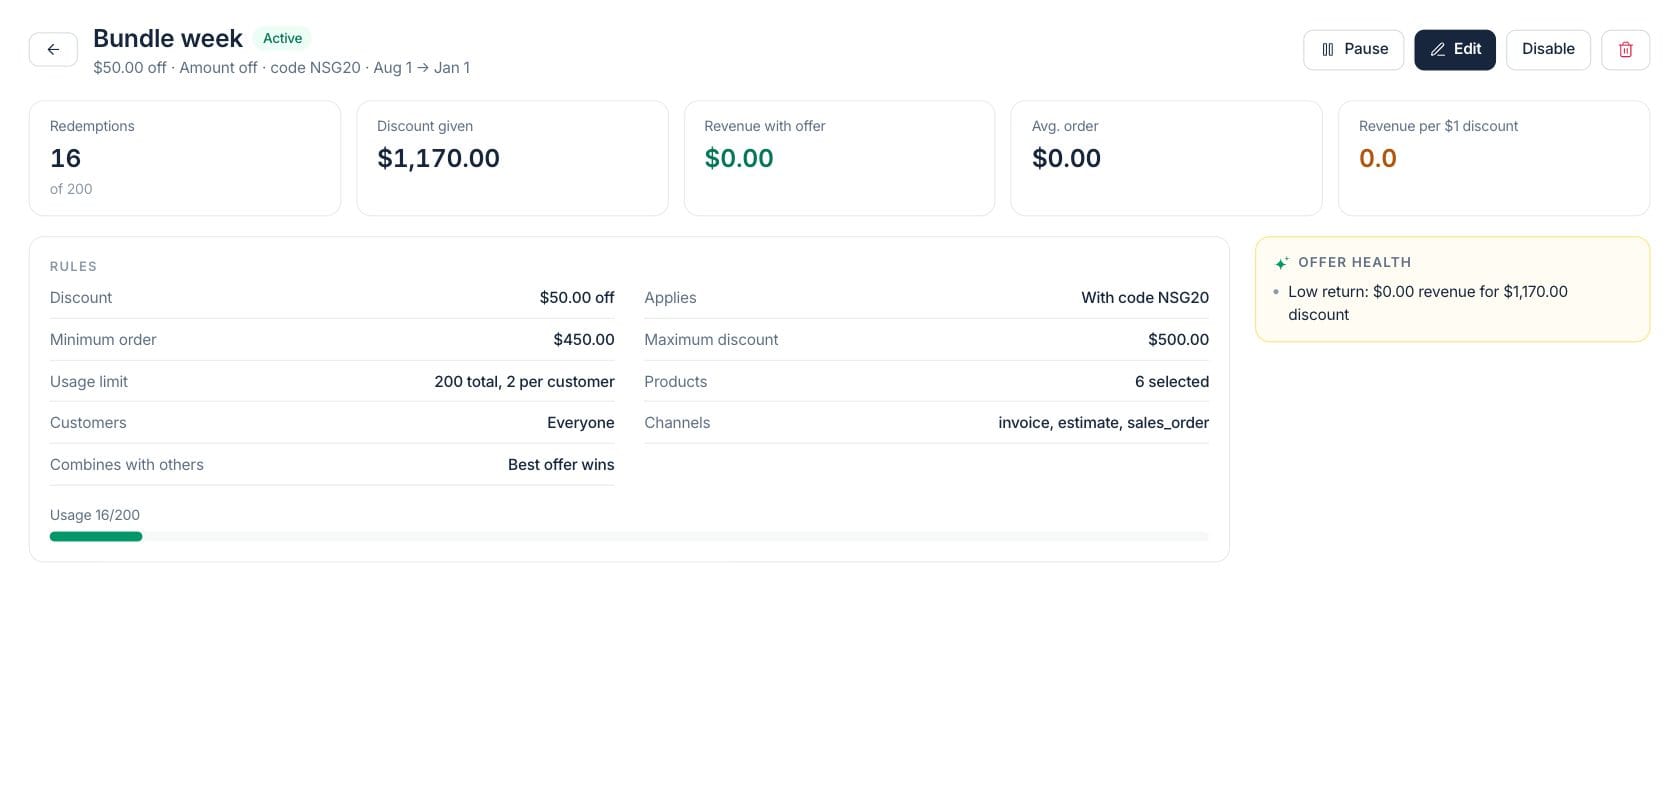
Task: Disable the Bundle week offer
Action: tap(1548, 49)
